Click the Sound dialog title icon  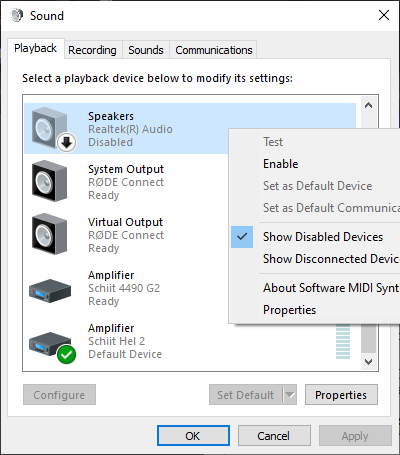coord(17,15)
